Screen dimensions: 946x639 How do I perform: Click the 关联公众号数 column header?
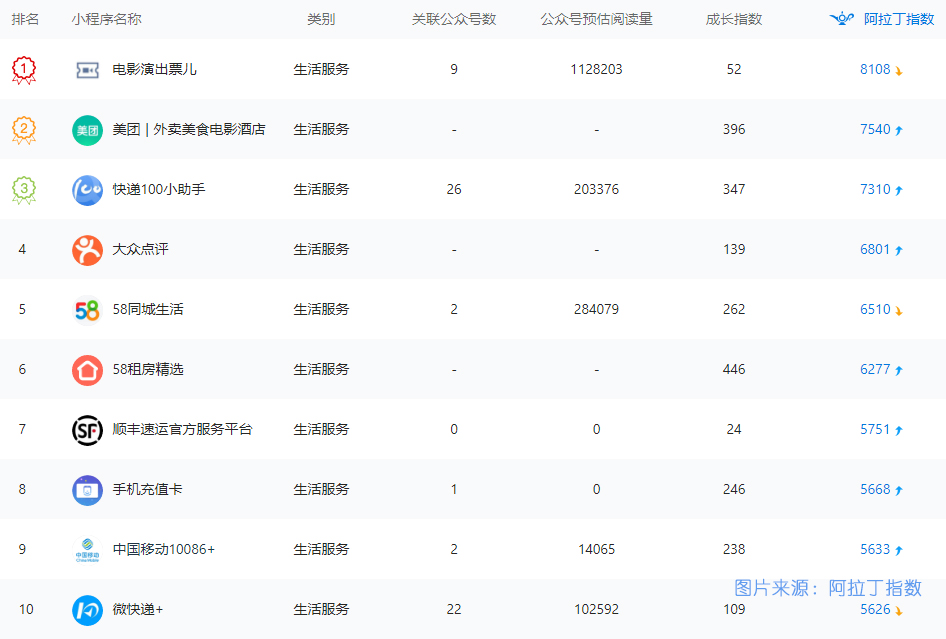click(454, 19)
